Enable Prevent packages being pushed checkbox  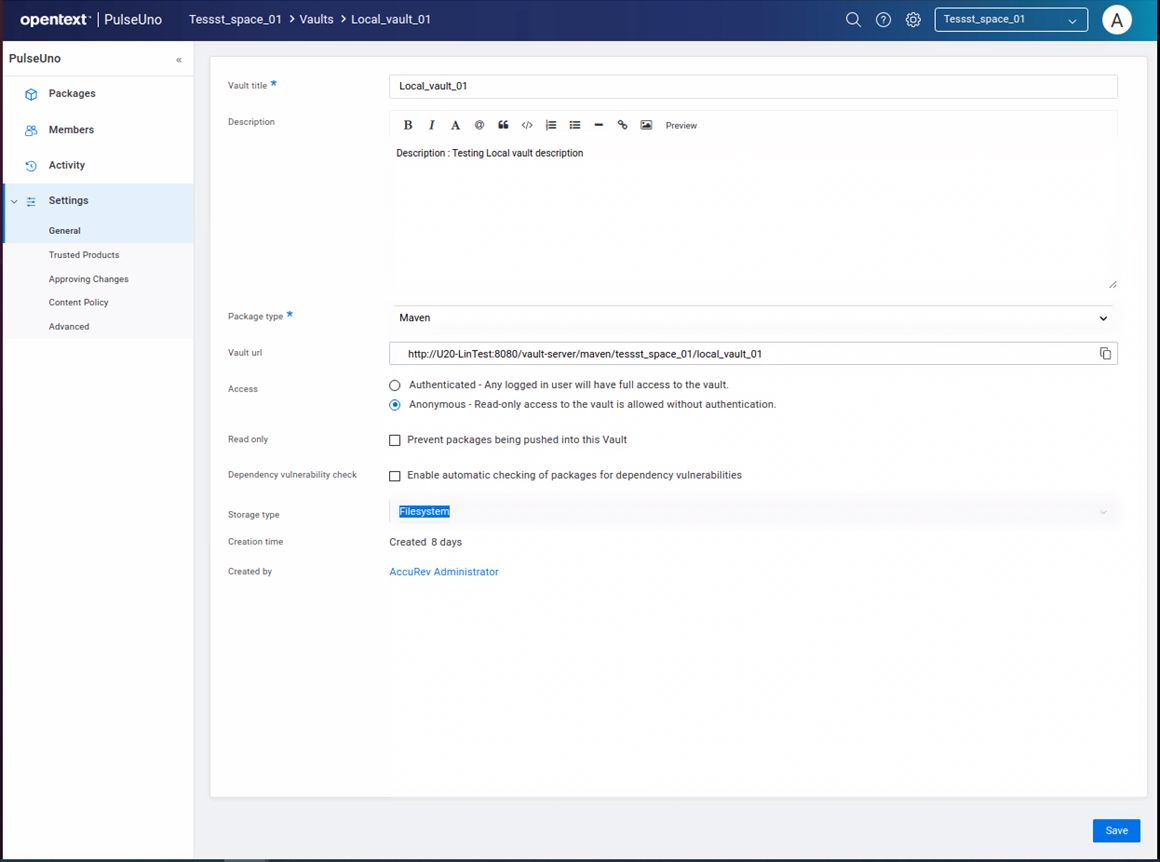[x=395, y=440]
